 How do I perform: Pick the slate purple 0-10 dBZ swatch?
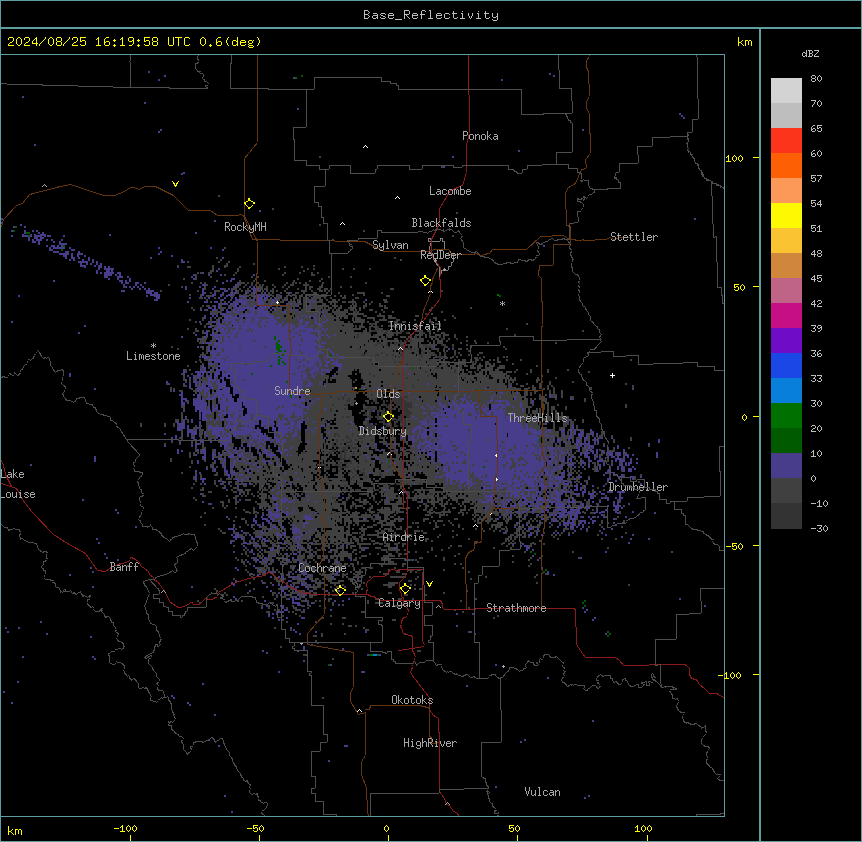coord(786,466)
